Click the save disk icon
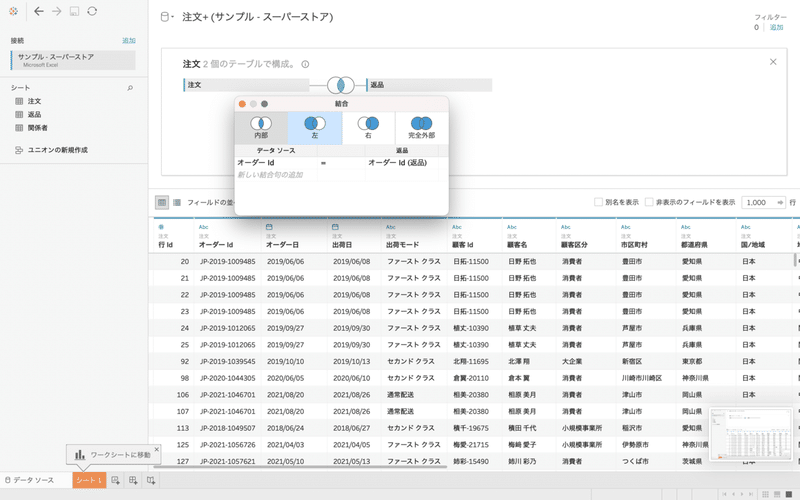Screen dimensions: 800x500 tap(74, 11)
